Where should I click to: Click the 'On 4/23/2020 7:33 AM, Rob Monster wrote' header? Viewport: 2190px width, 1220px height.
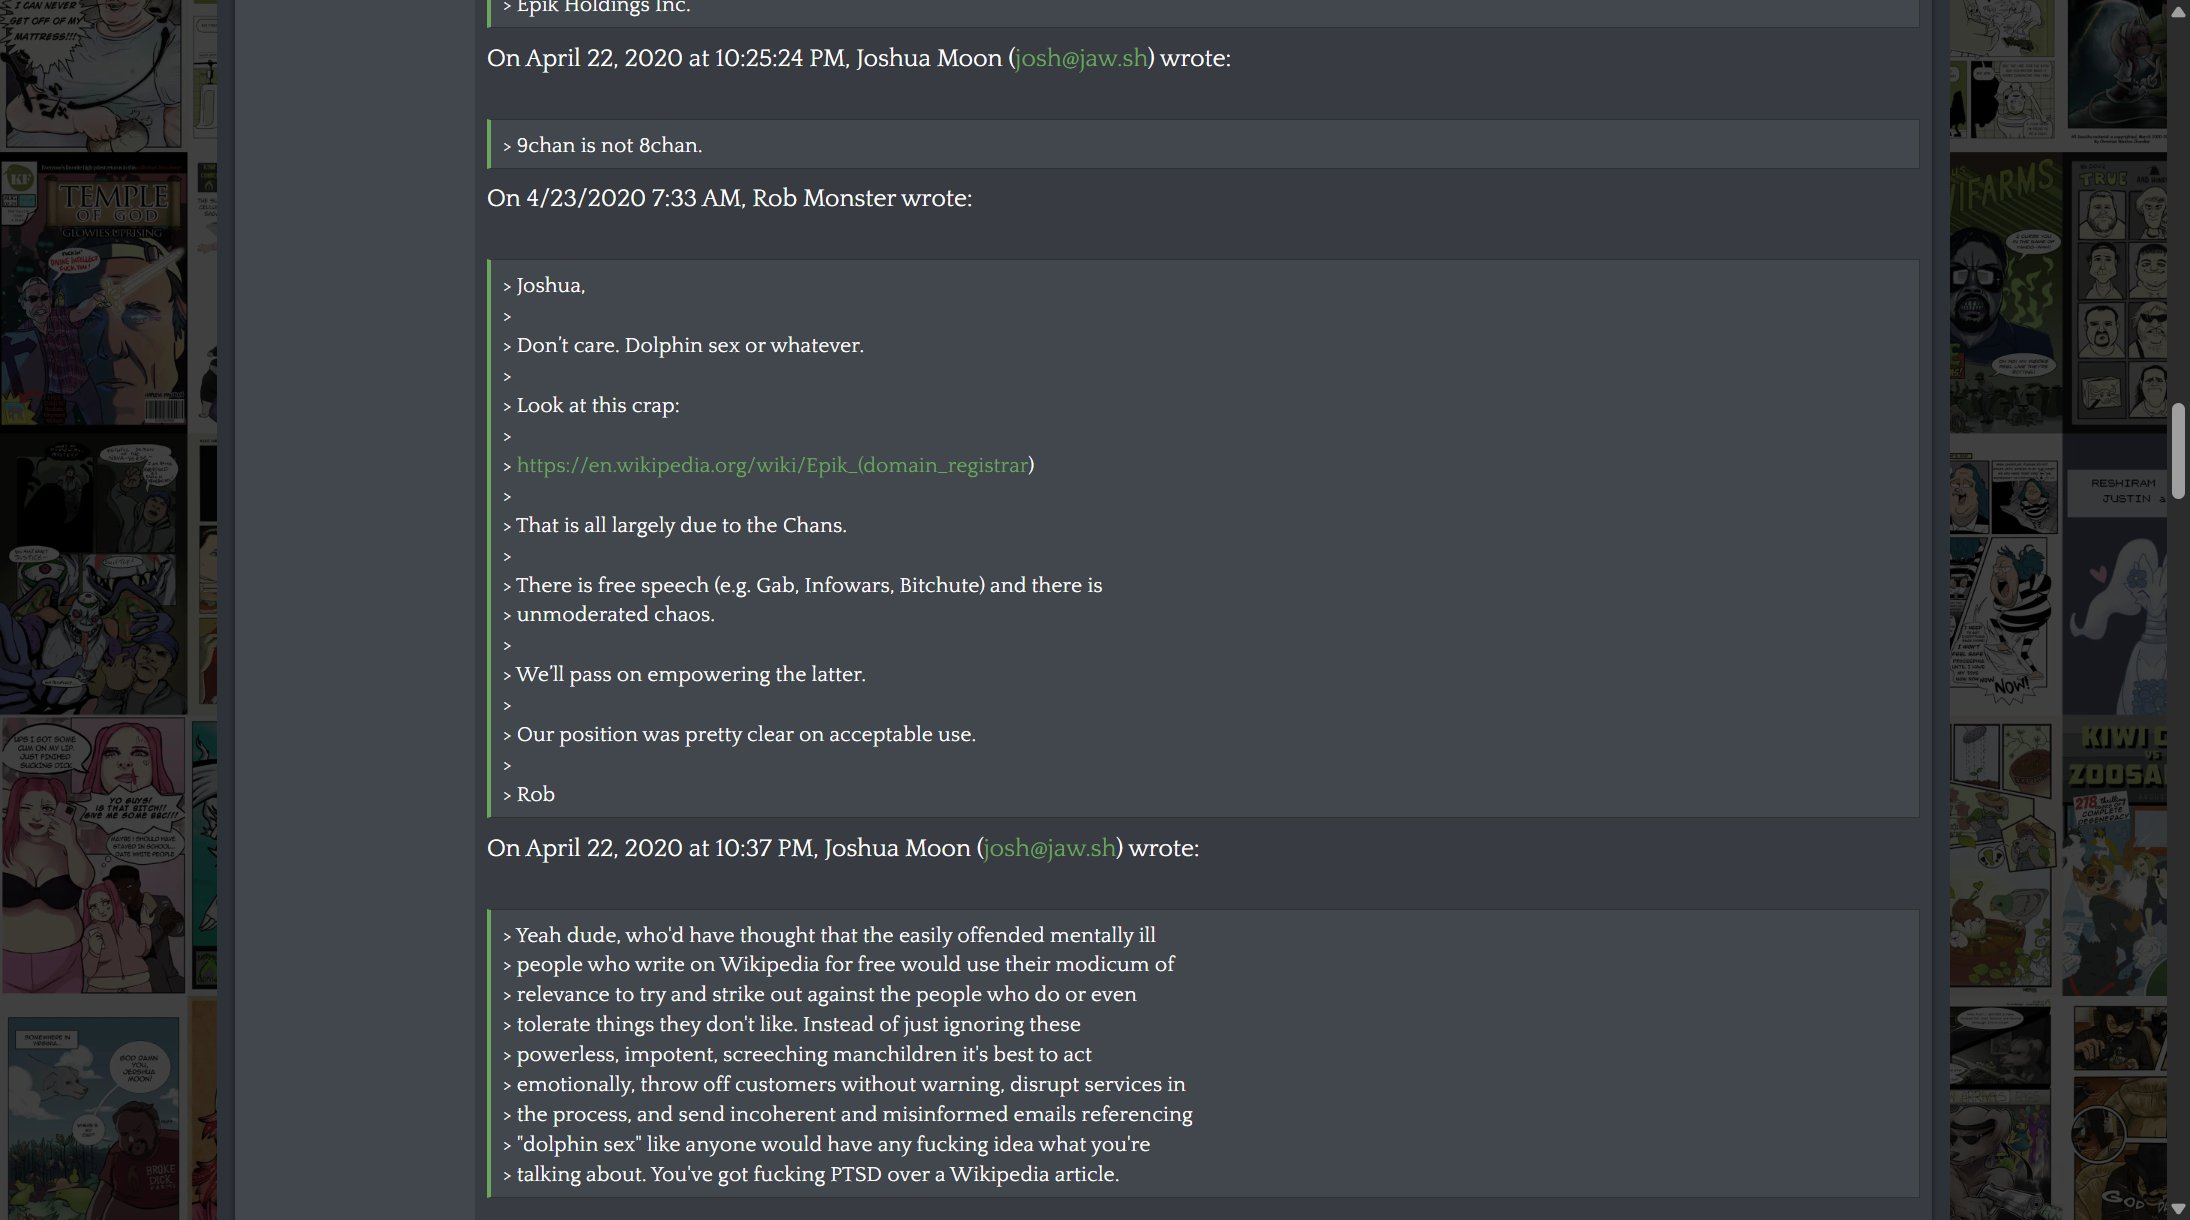pyautogui.click(x=729, y=198)
